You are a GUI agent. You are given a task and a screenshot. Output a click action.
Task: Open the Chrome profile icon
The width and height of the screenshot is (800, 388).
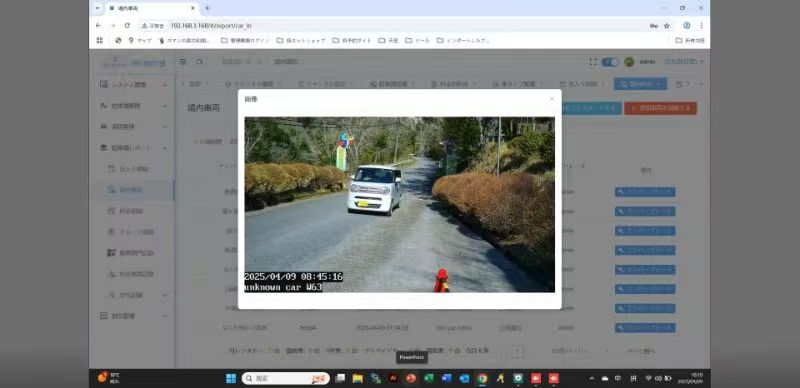[687, 26]
